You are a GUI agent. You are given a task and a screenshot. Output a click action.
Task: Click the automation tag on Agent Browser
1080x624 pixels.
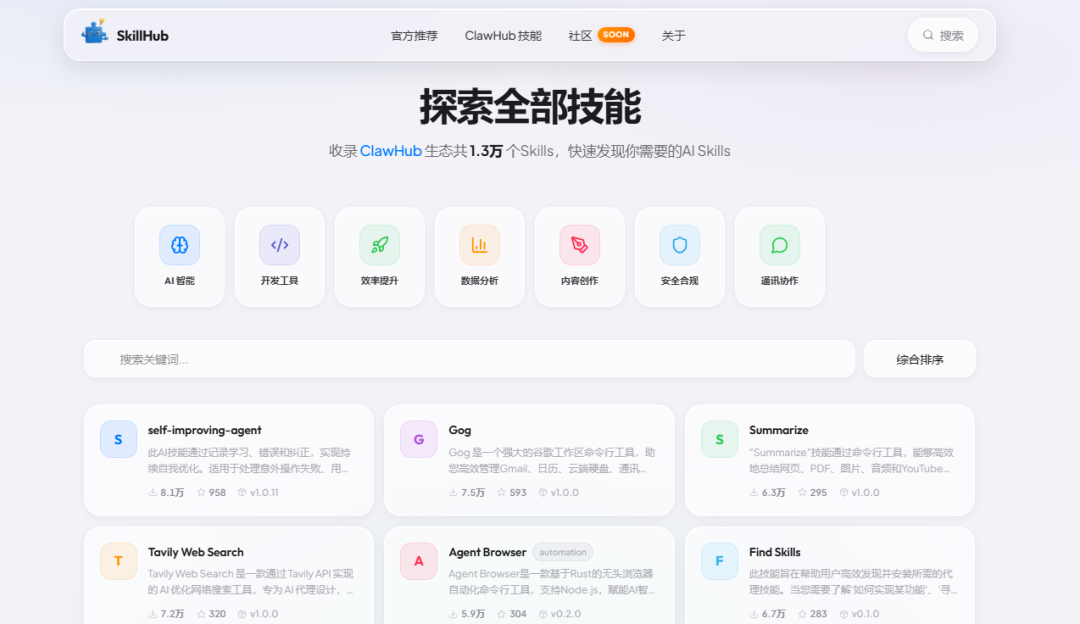click(563, 552)
